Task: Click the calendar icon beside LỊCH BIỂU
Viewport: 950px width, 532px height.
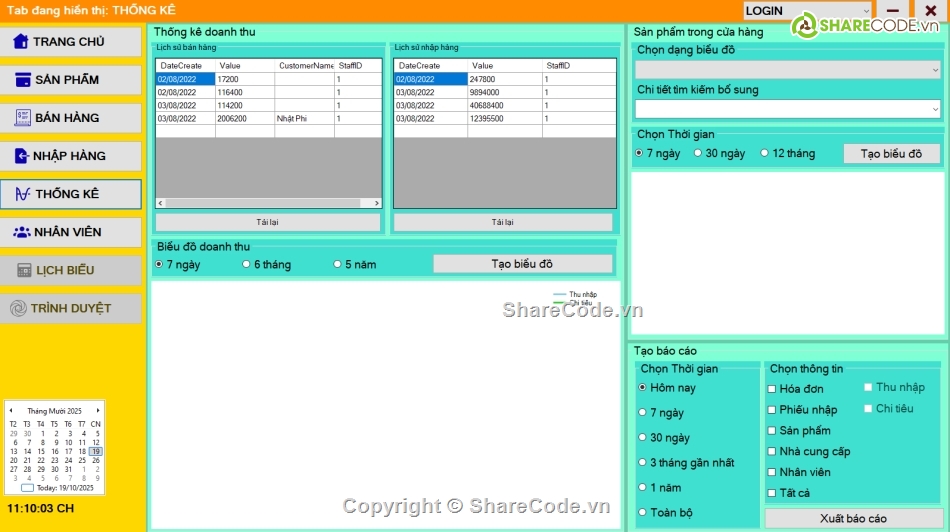Action: [x=24, y=270]
